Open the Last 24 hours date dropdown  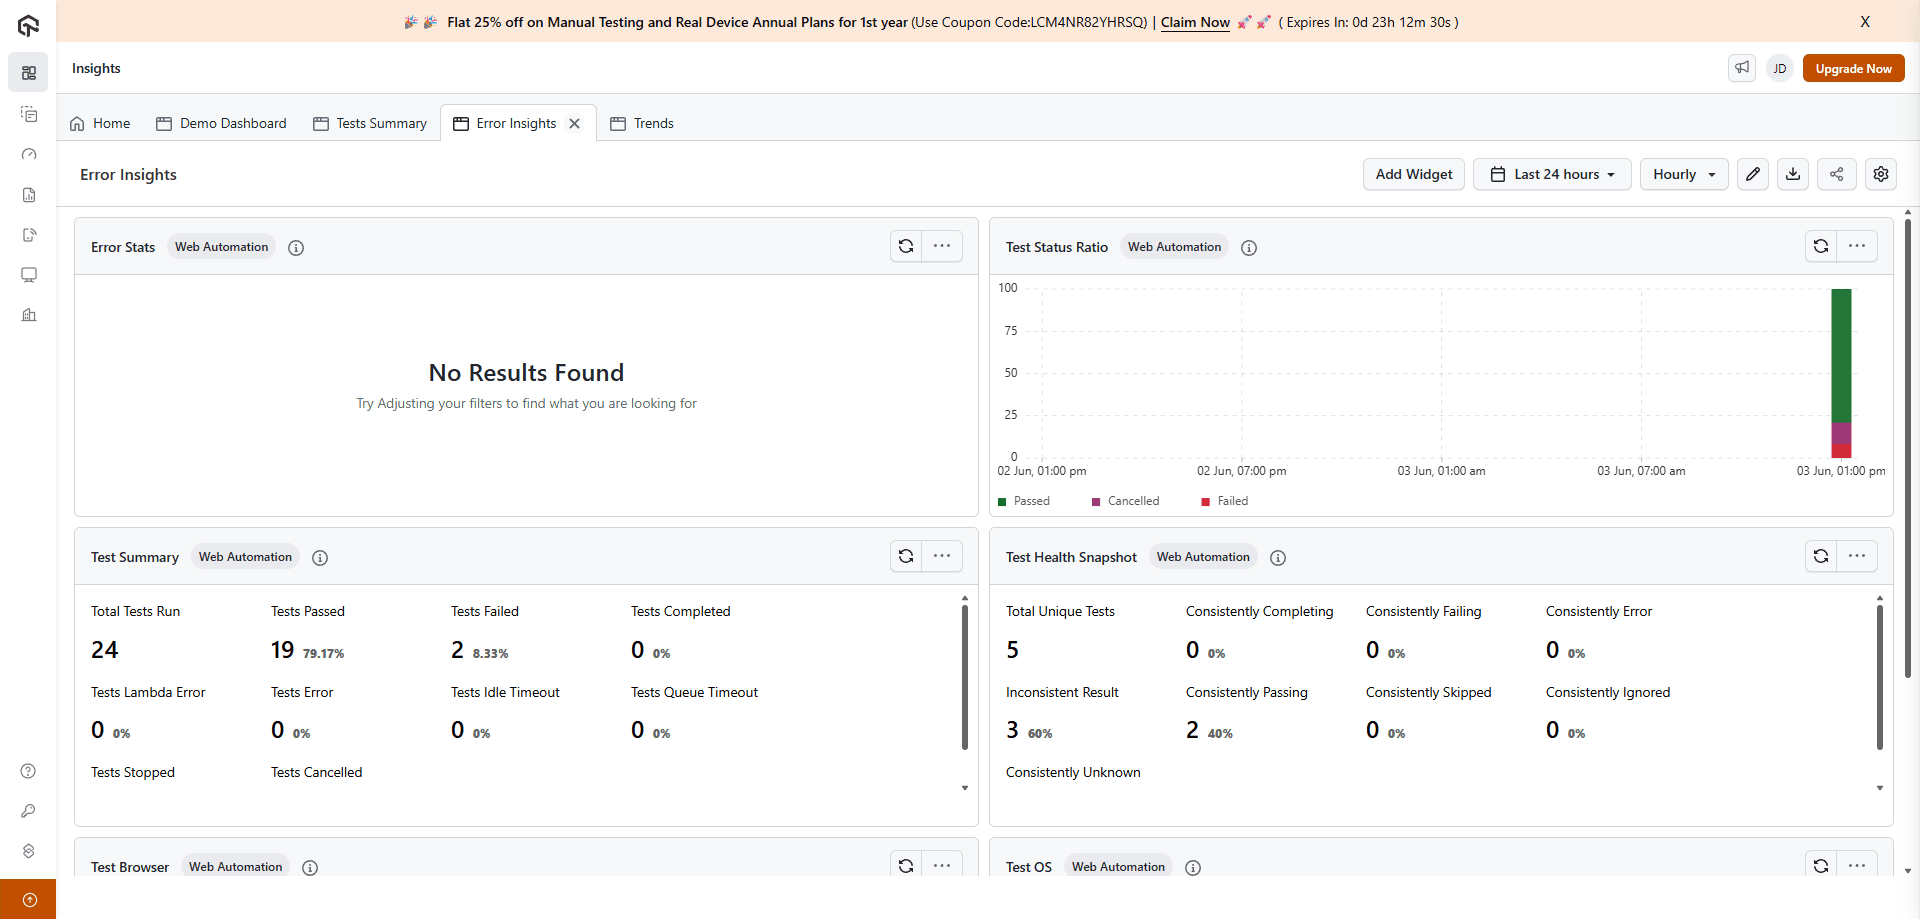click(x=1552, y=174)
